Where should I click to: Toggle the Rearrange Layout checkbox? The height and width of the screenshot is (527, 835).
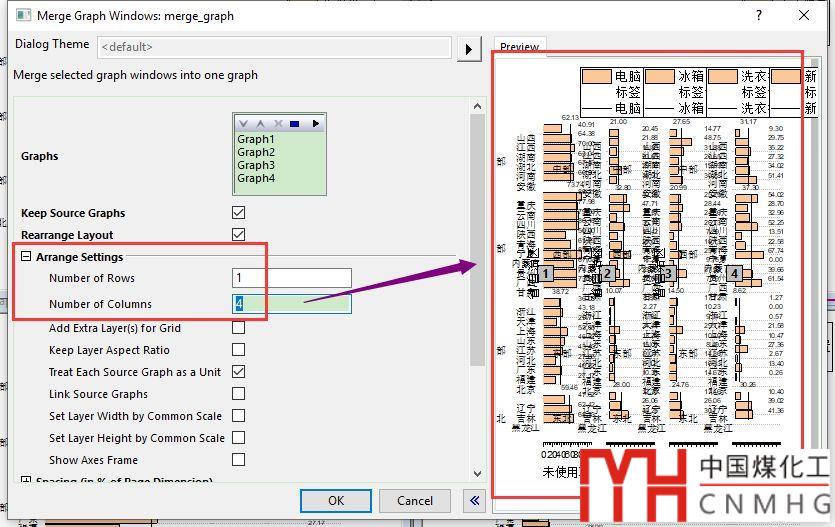[x=238, y=235]
